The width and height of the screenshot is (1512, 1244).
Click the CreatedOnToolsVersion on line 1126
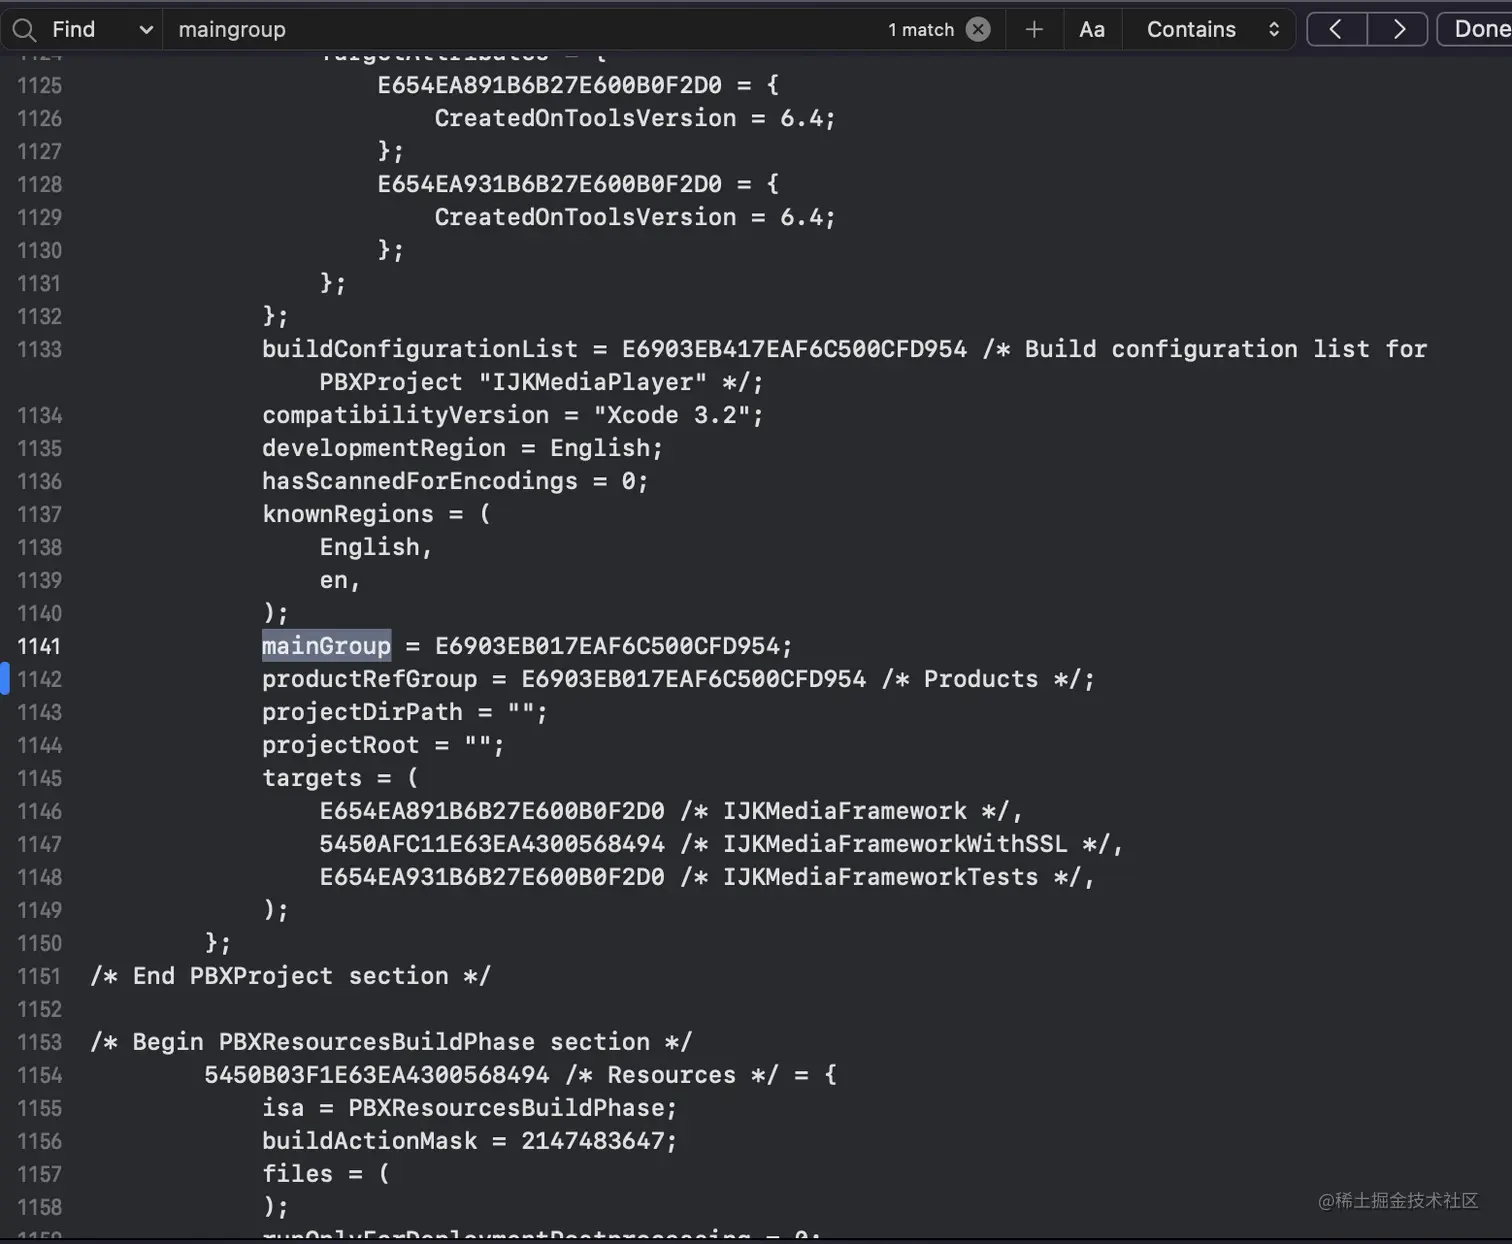click(x=585, y=118)
